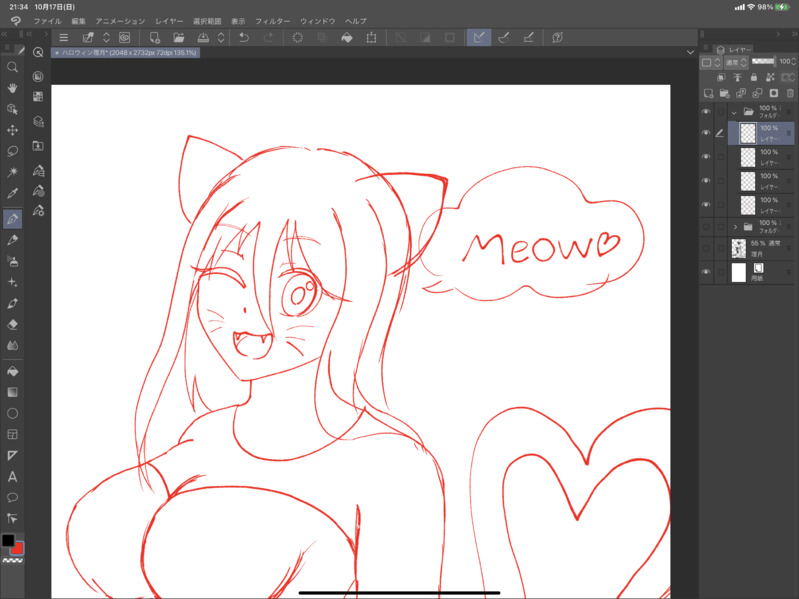Image resolution: width=799 pixels, height=599 pixels.
Task: Select the Eyedropper tool
Action: [13, 193]
